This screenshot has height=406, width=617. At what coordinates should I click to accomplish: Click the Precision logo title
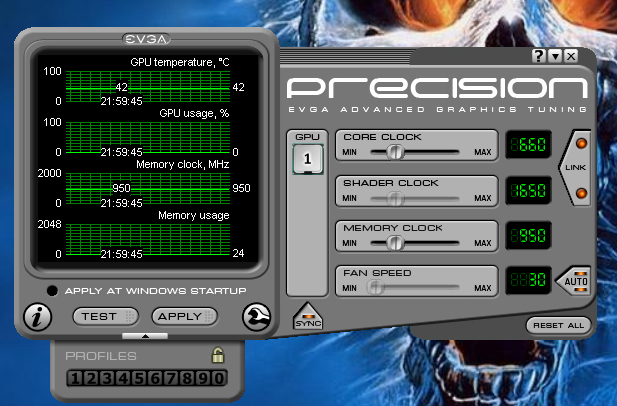click(437, 87)
